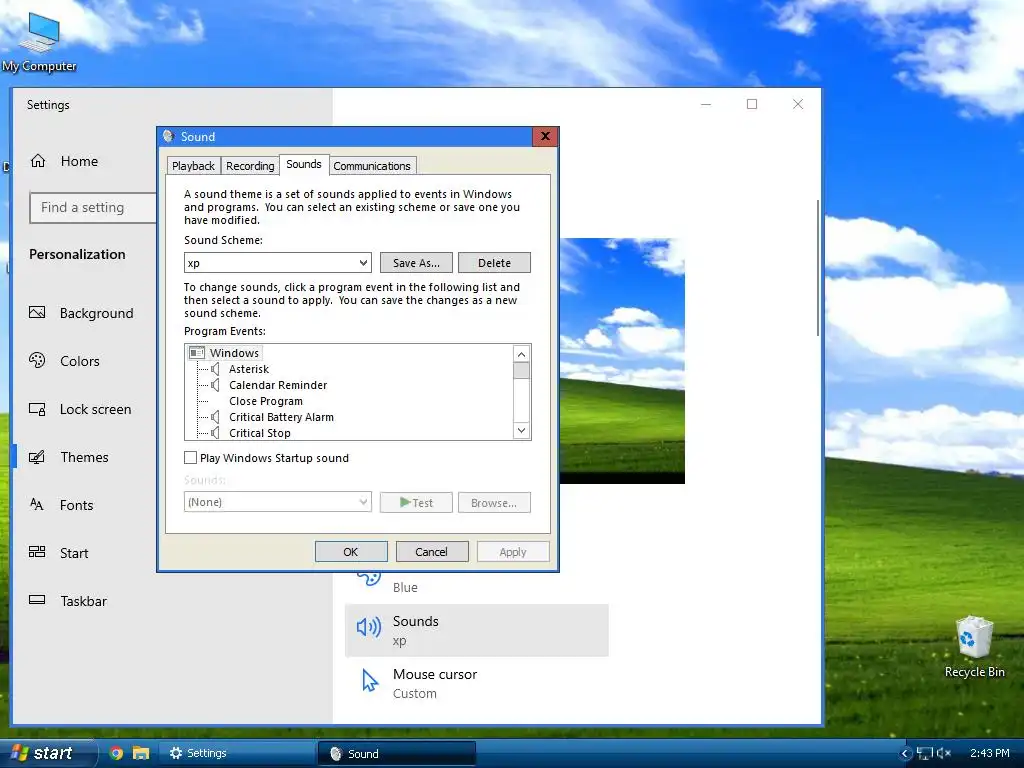Click the Save As... button

click(x=416, y=263)
